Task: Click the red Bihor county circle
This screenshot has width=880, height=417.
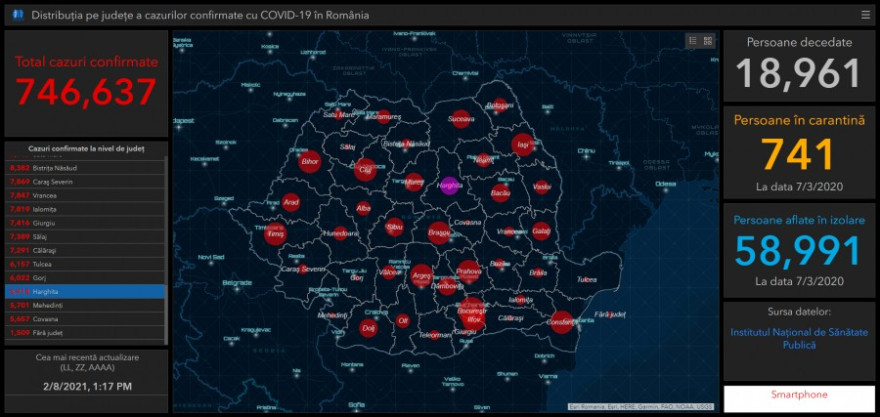Action: (310, 161)
